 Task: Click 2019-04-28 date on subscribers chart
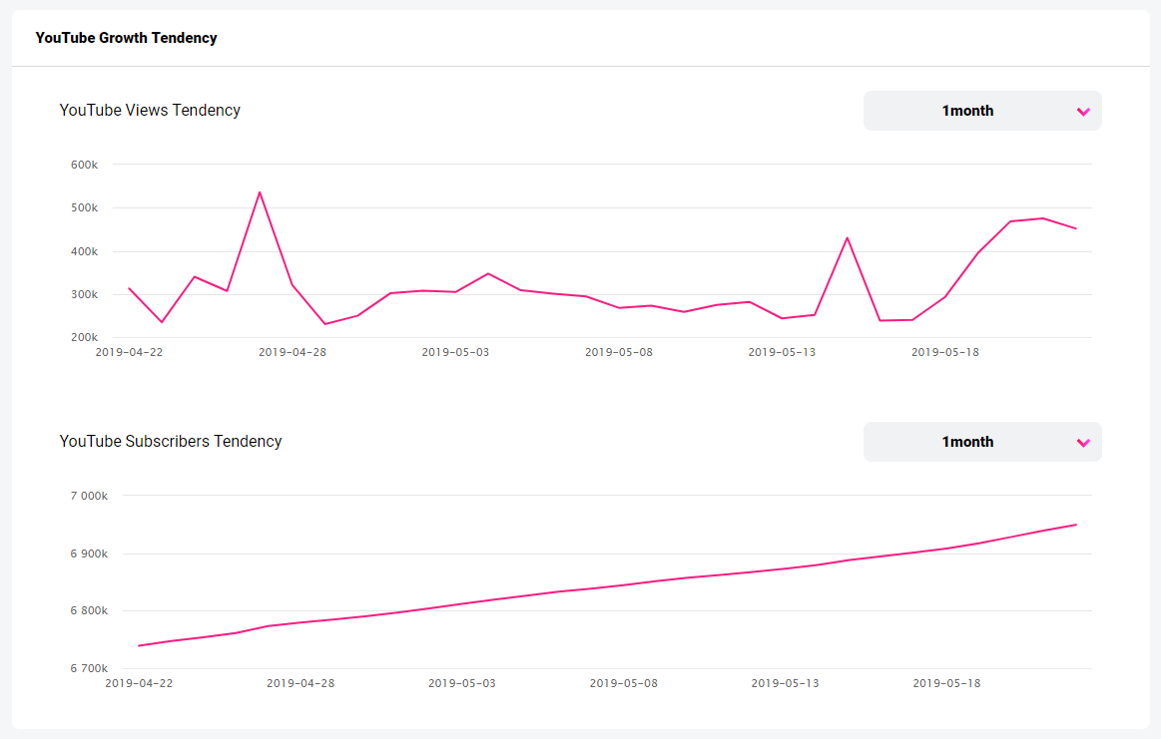coord(301,683)
